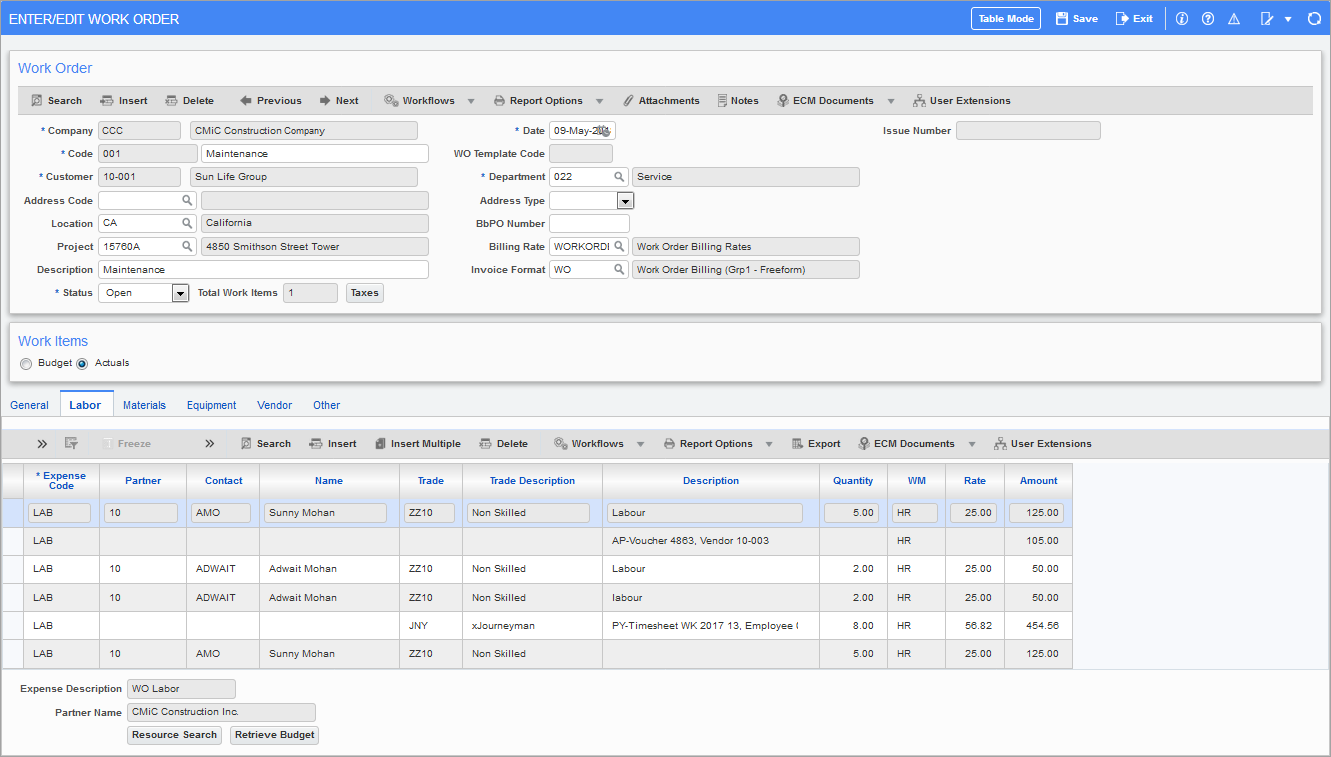Open Attachments for this work order

(x=662, y=100)
